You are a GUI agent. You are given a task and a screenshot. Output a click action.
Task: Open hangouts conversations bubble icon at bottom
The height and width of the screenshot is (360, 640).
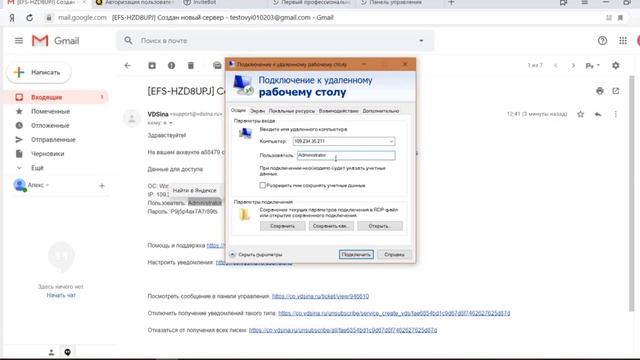pyautogui.click(x=67, y=352)
